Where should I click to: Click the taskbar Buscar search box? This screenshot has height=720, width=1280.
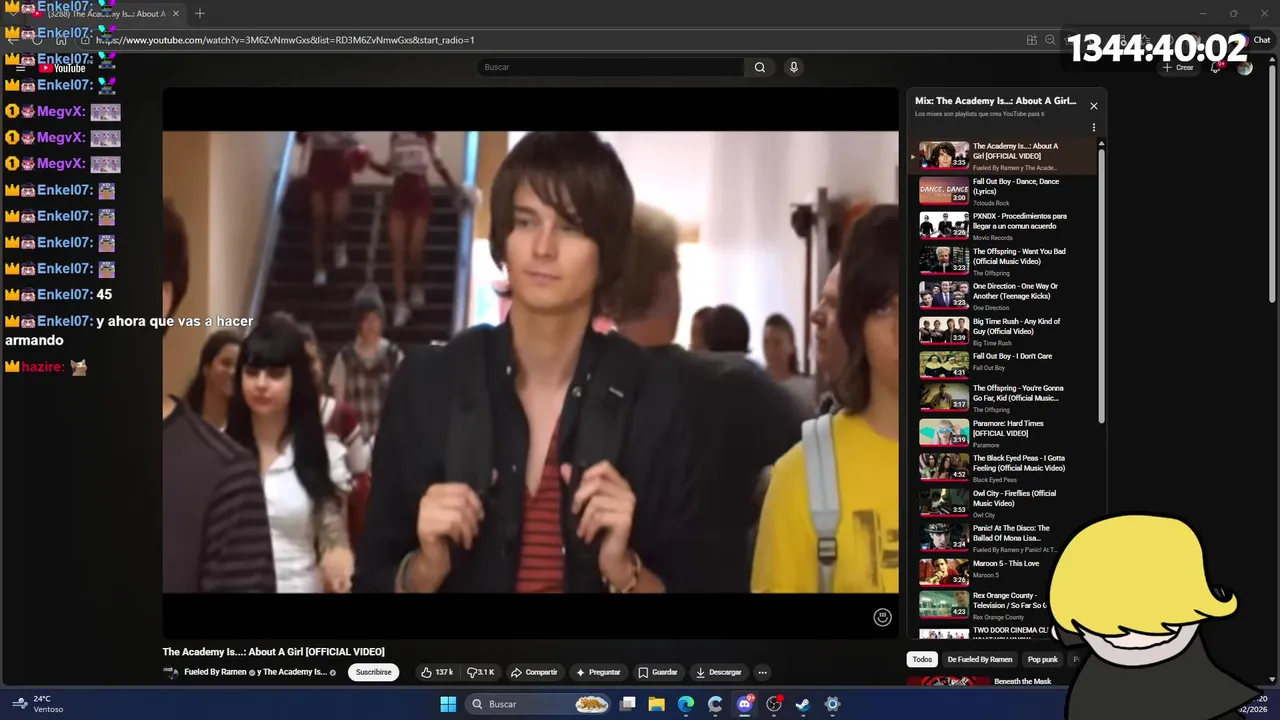539,704
